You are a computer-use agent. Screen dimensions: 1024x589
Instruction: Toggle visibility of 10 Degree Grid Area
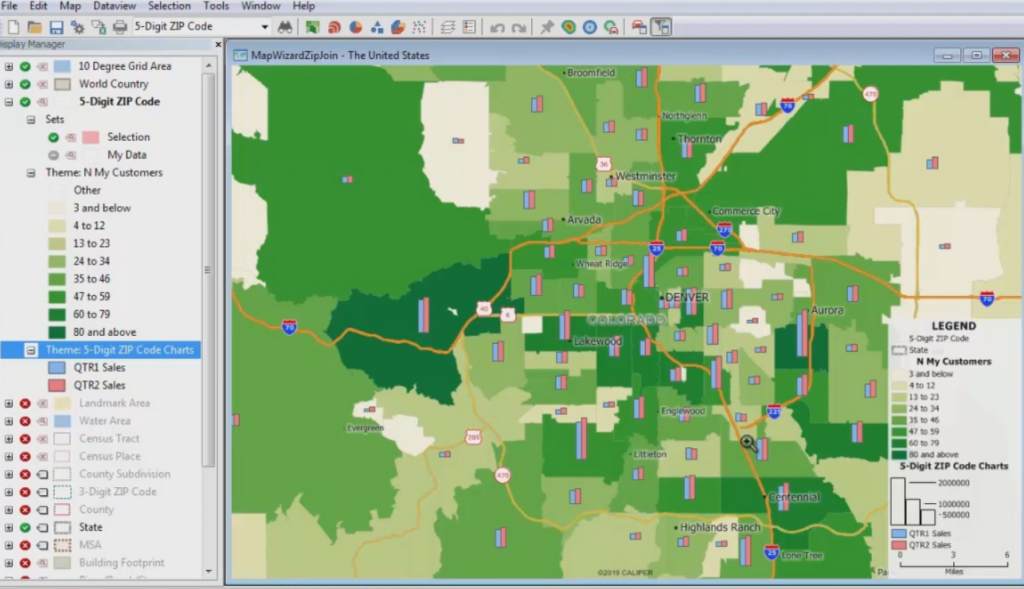click(25, 66)
